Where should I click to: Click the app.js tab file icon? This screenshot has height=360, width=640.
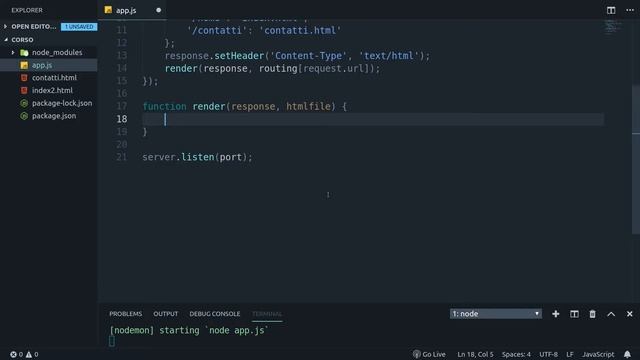point(108,10)
